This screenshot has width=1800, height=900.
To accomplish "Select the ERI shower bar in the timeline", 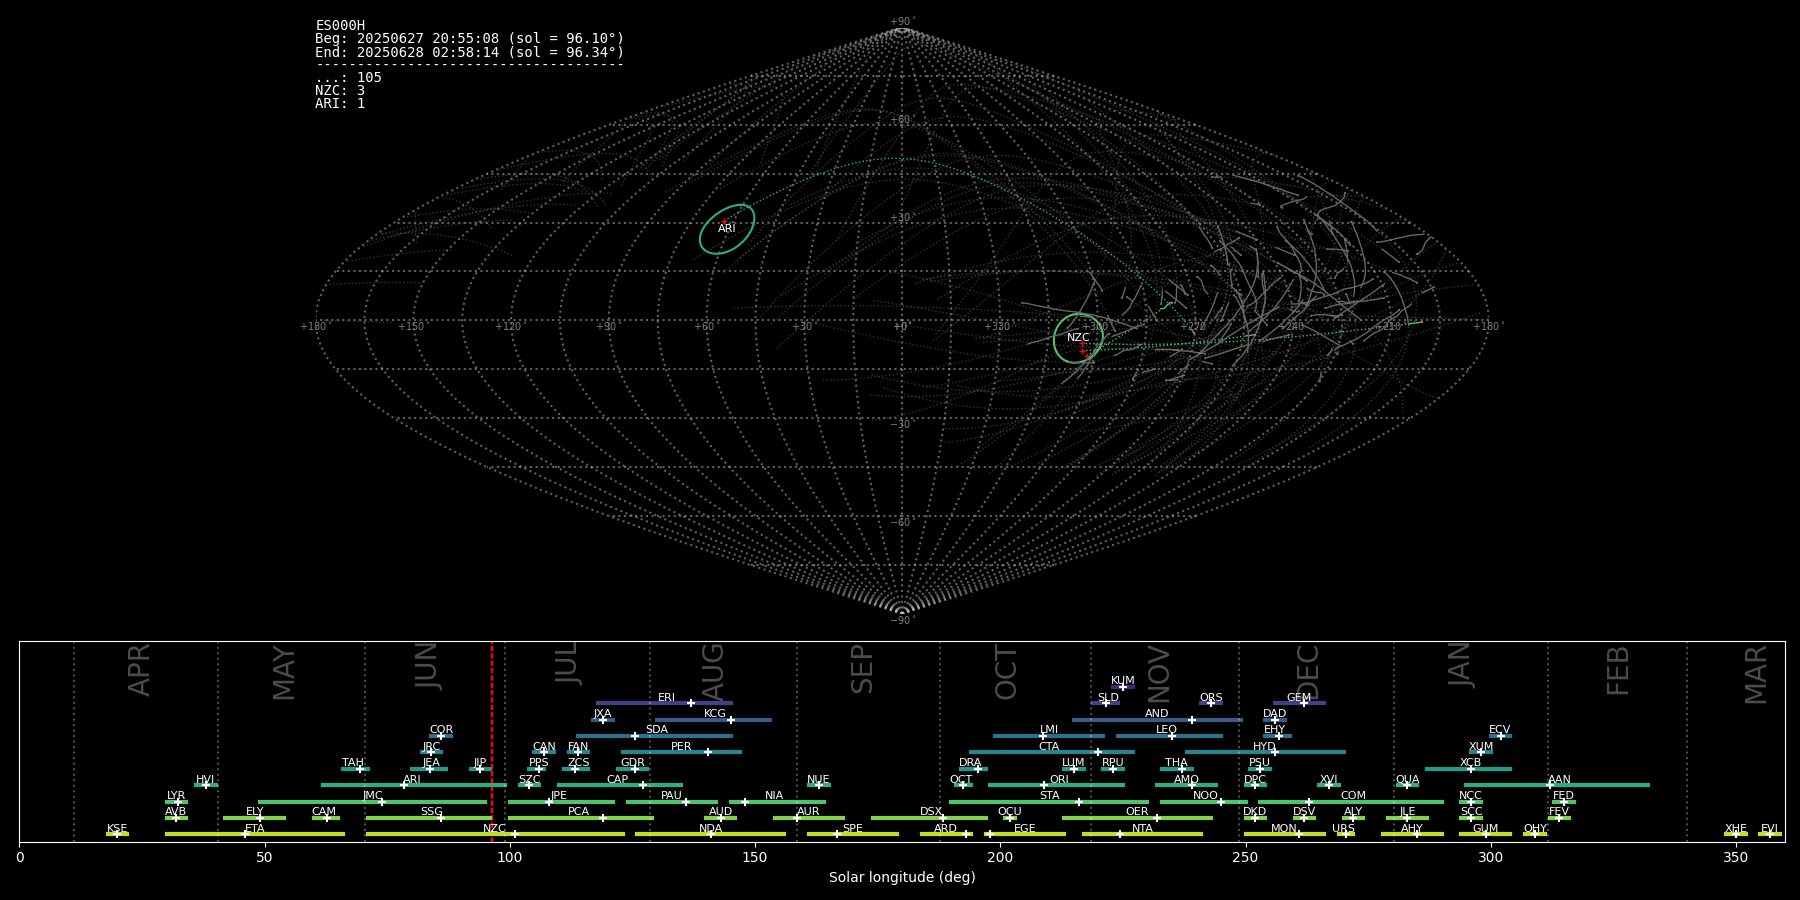I will coord(664,703).
